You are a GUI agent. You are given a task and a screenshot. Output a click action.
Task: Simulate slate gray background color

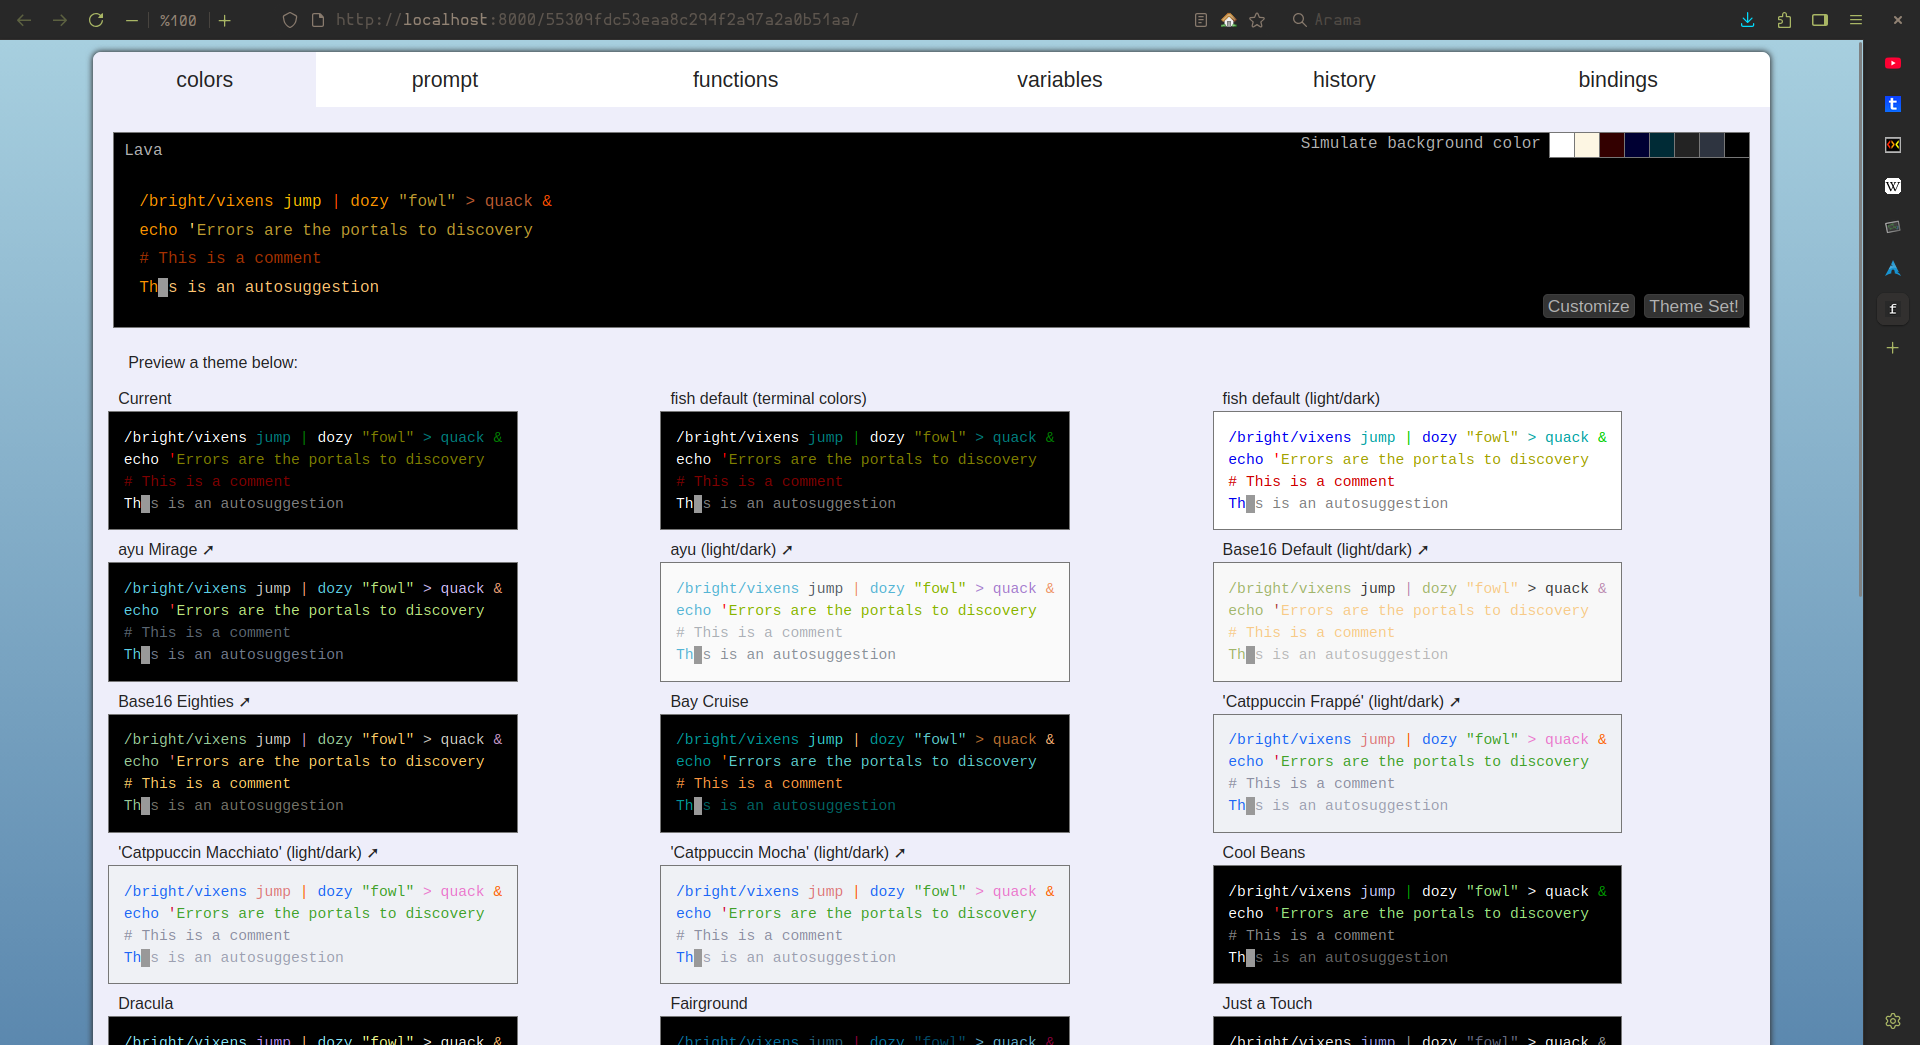(1712, 145)
